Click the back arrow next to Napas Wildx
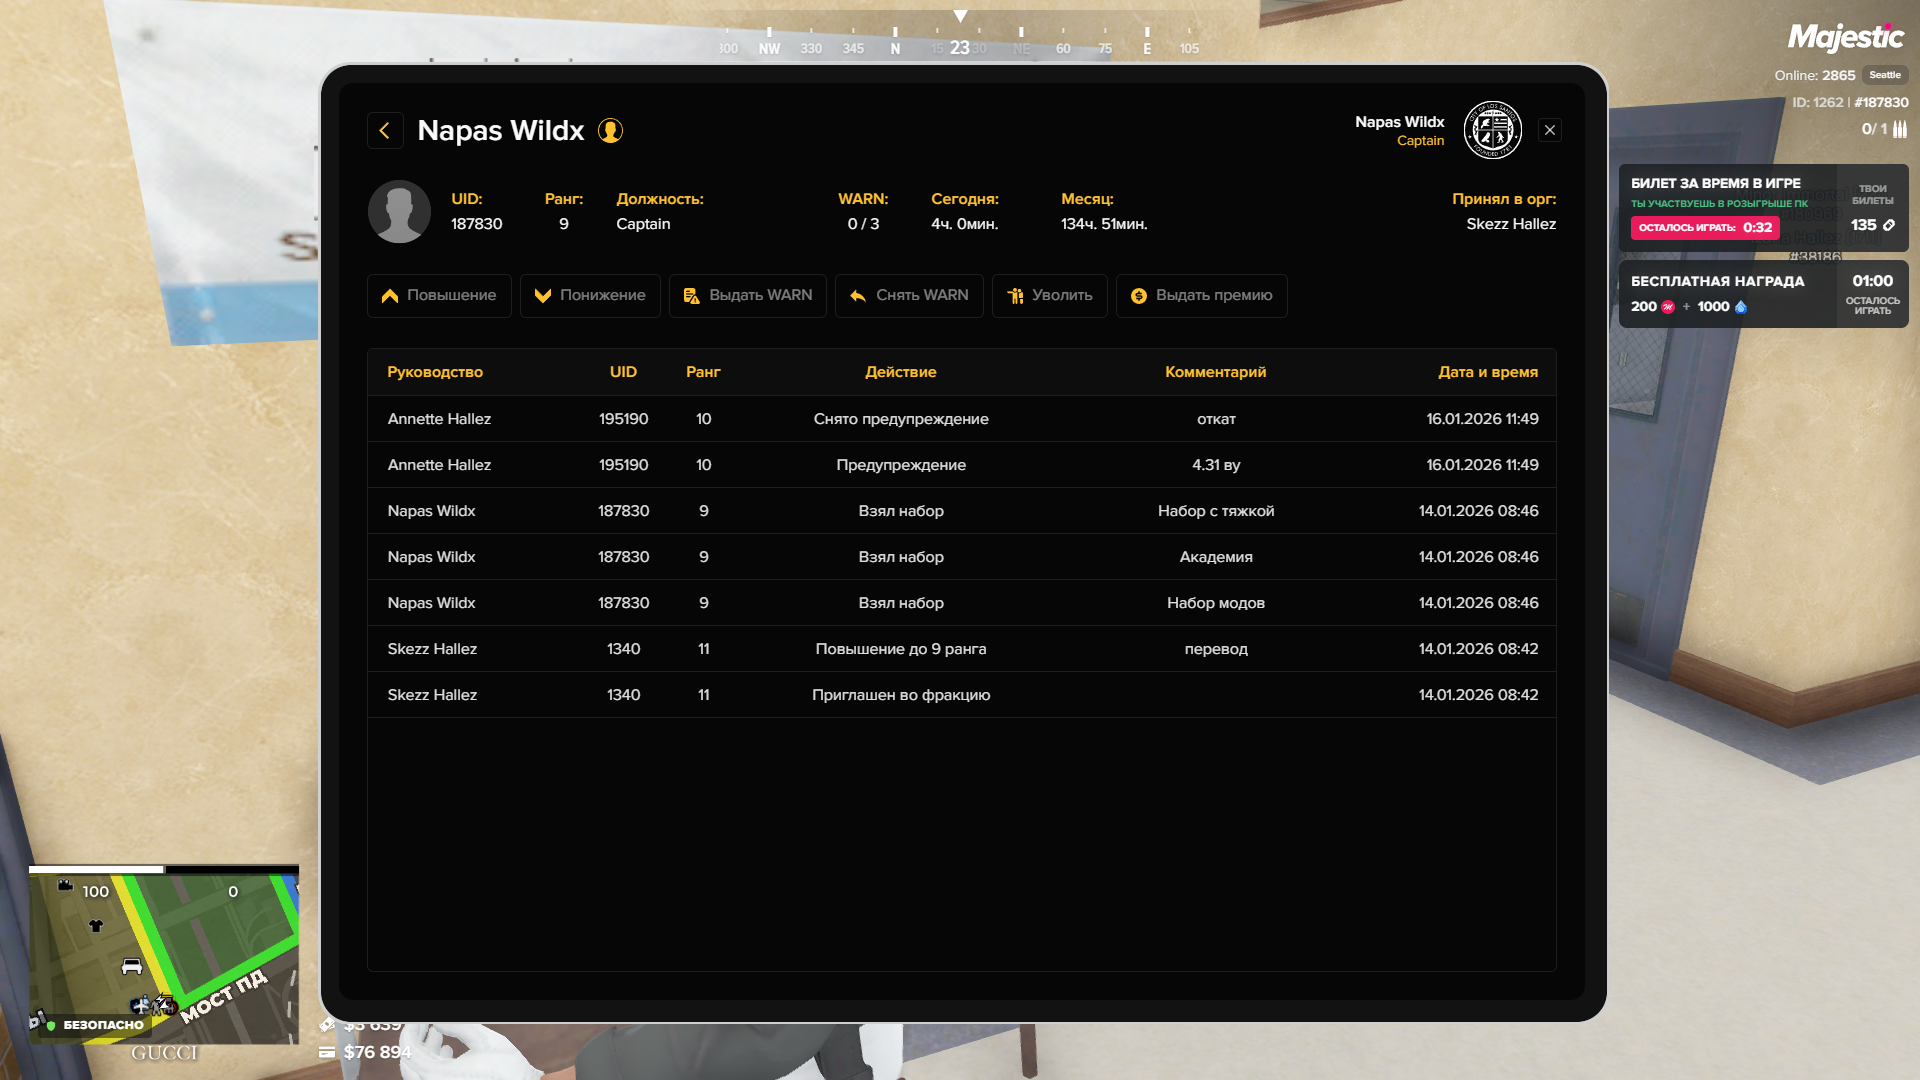 [385, 131]
